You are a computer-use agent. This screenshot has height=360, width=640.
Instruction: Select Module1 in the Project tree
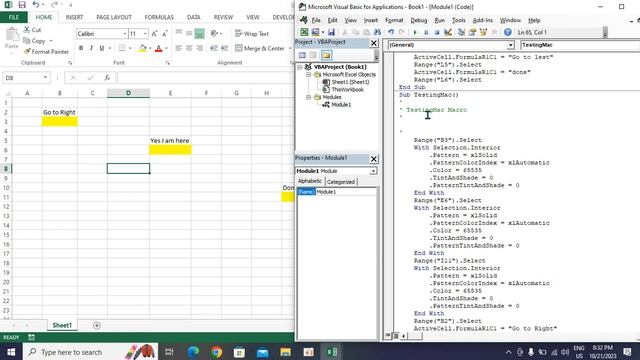(341, 105)
